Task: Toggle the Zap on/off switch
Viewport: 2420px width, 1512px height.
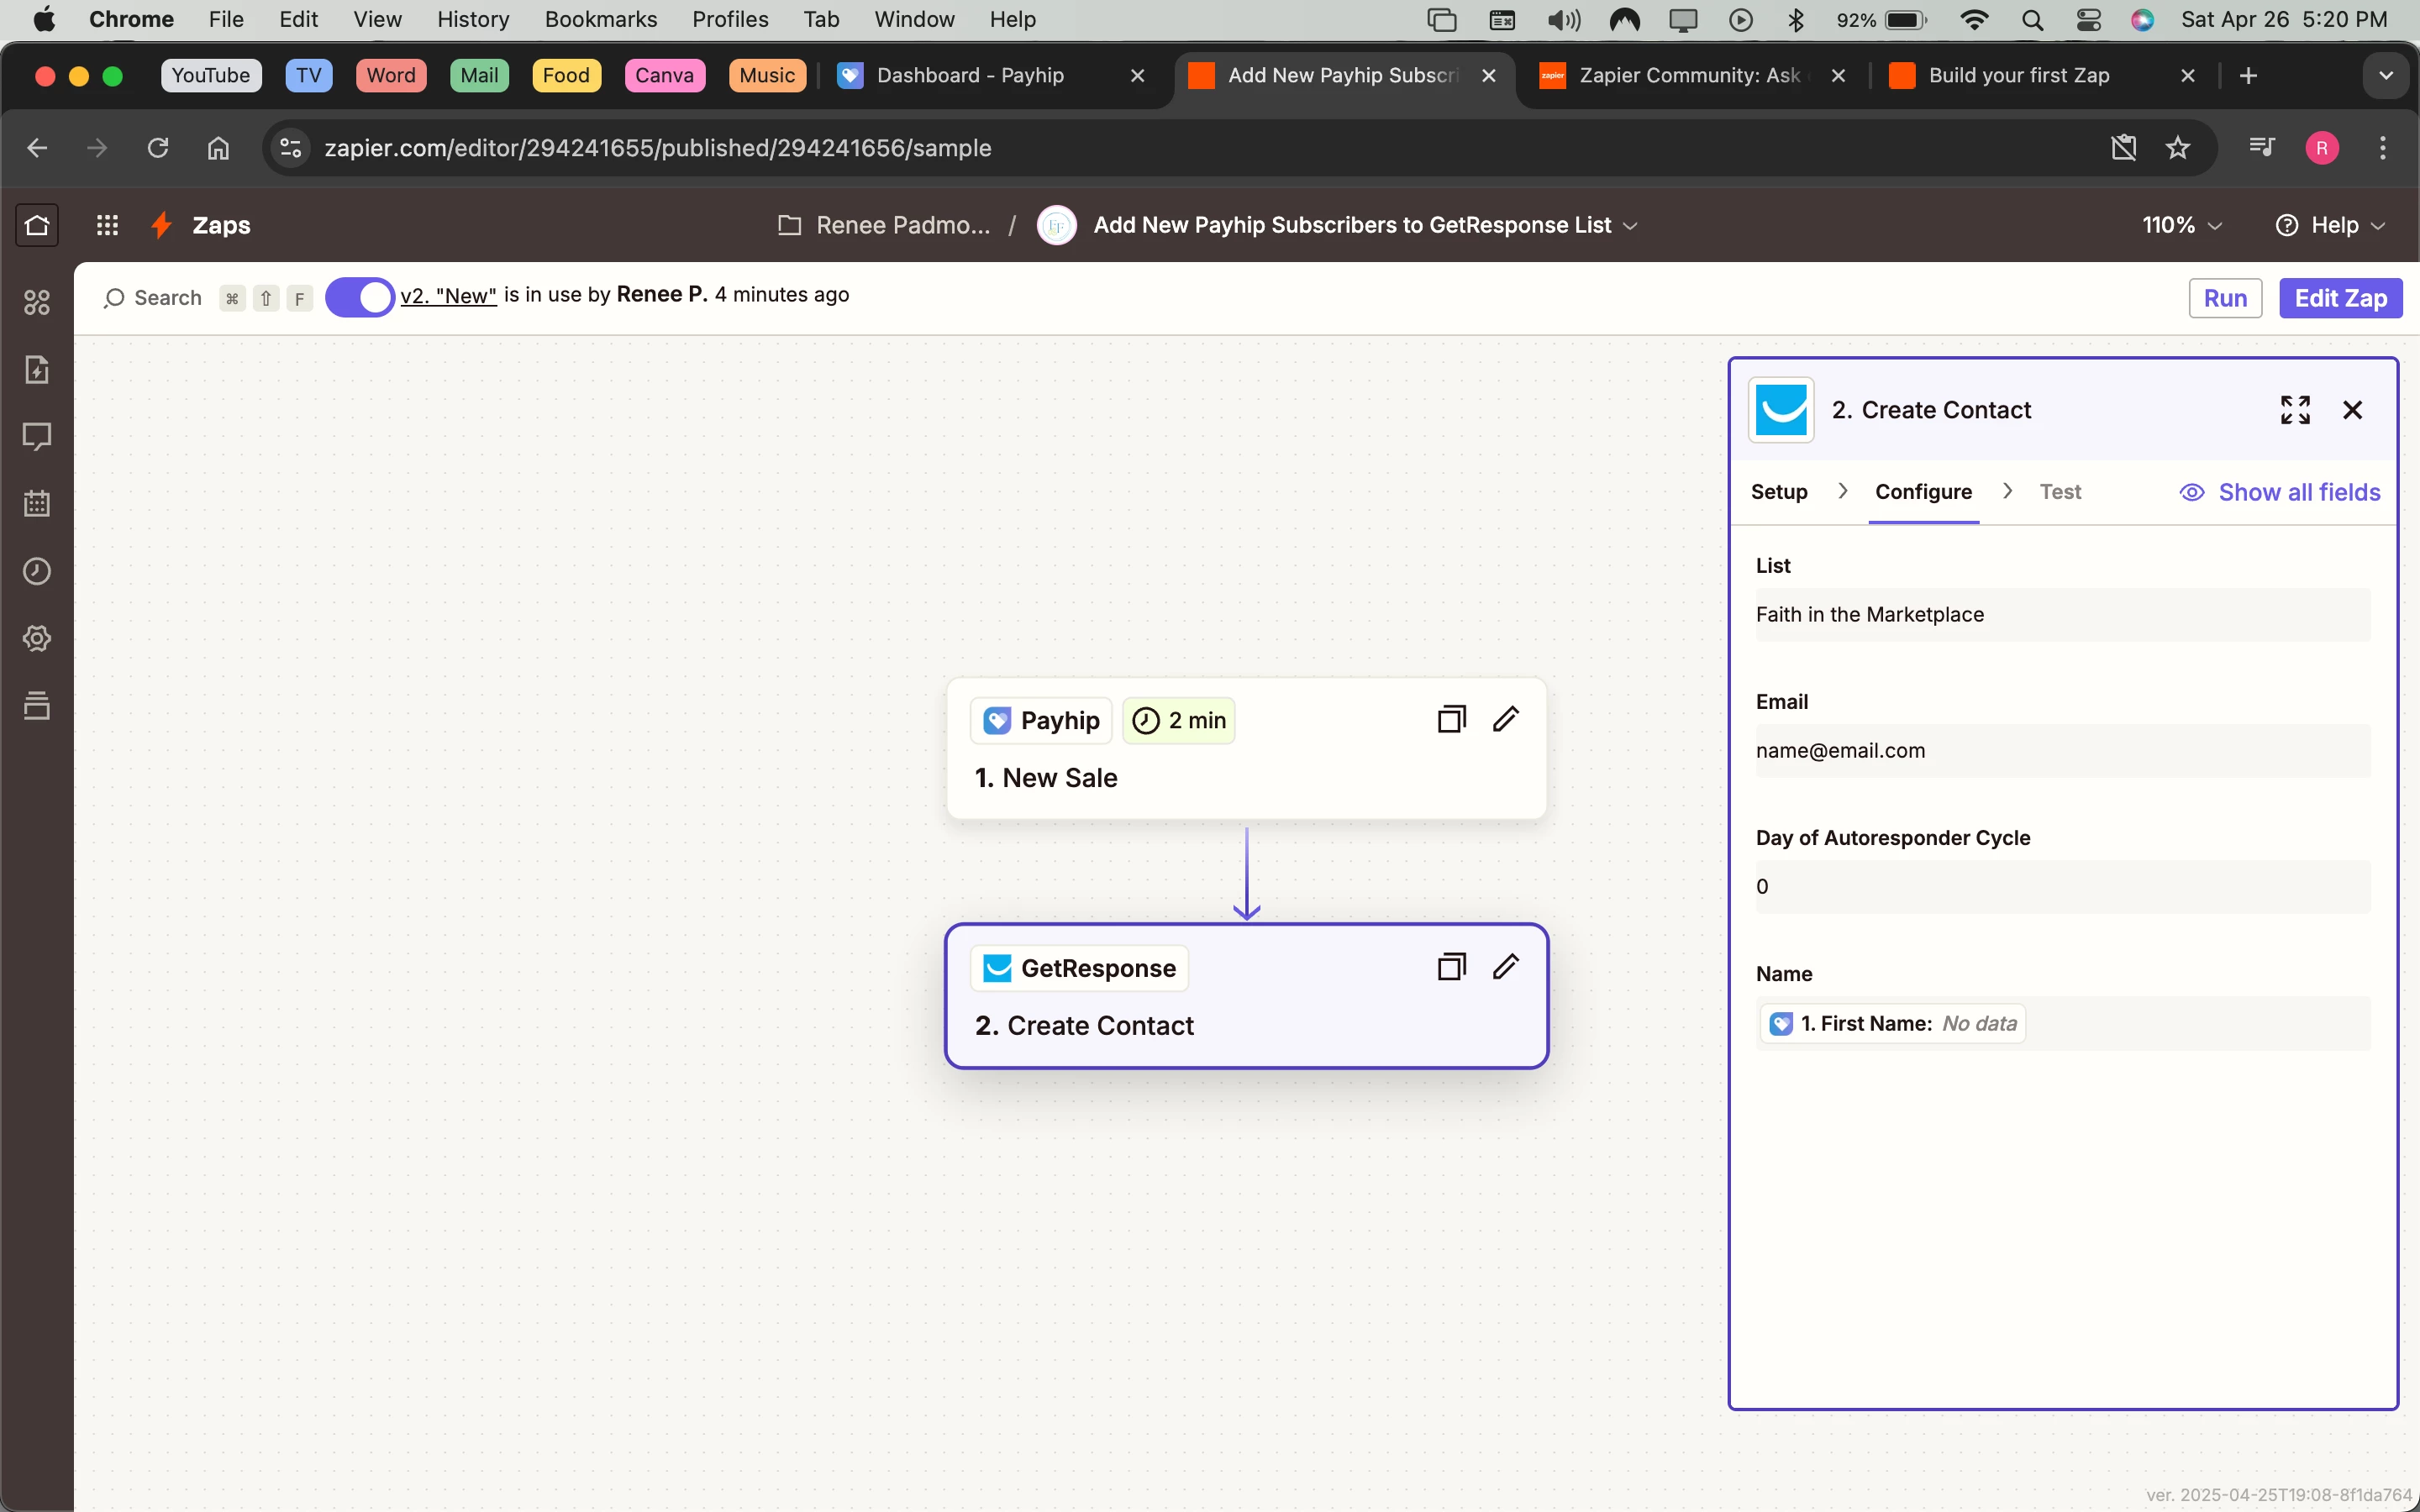Action: click(360, 297)
